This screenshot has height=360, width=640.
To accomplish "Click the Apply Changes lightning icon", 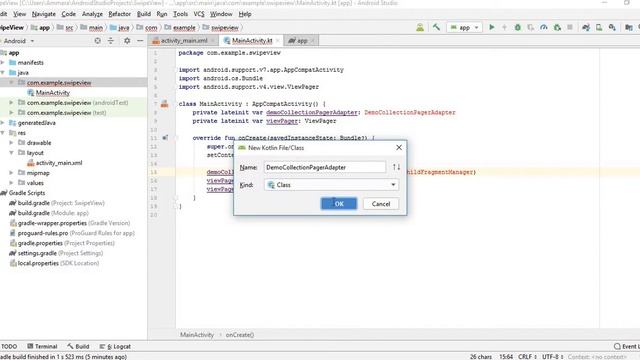I will pos(504,27).
